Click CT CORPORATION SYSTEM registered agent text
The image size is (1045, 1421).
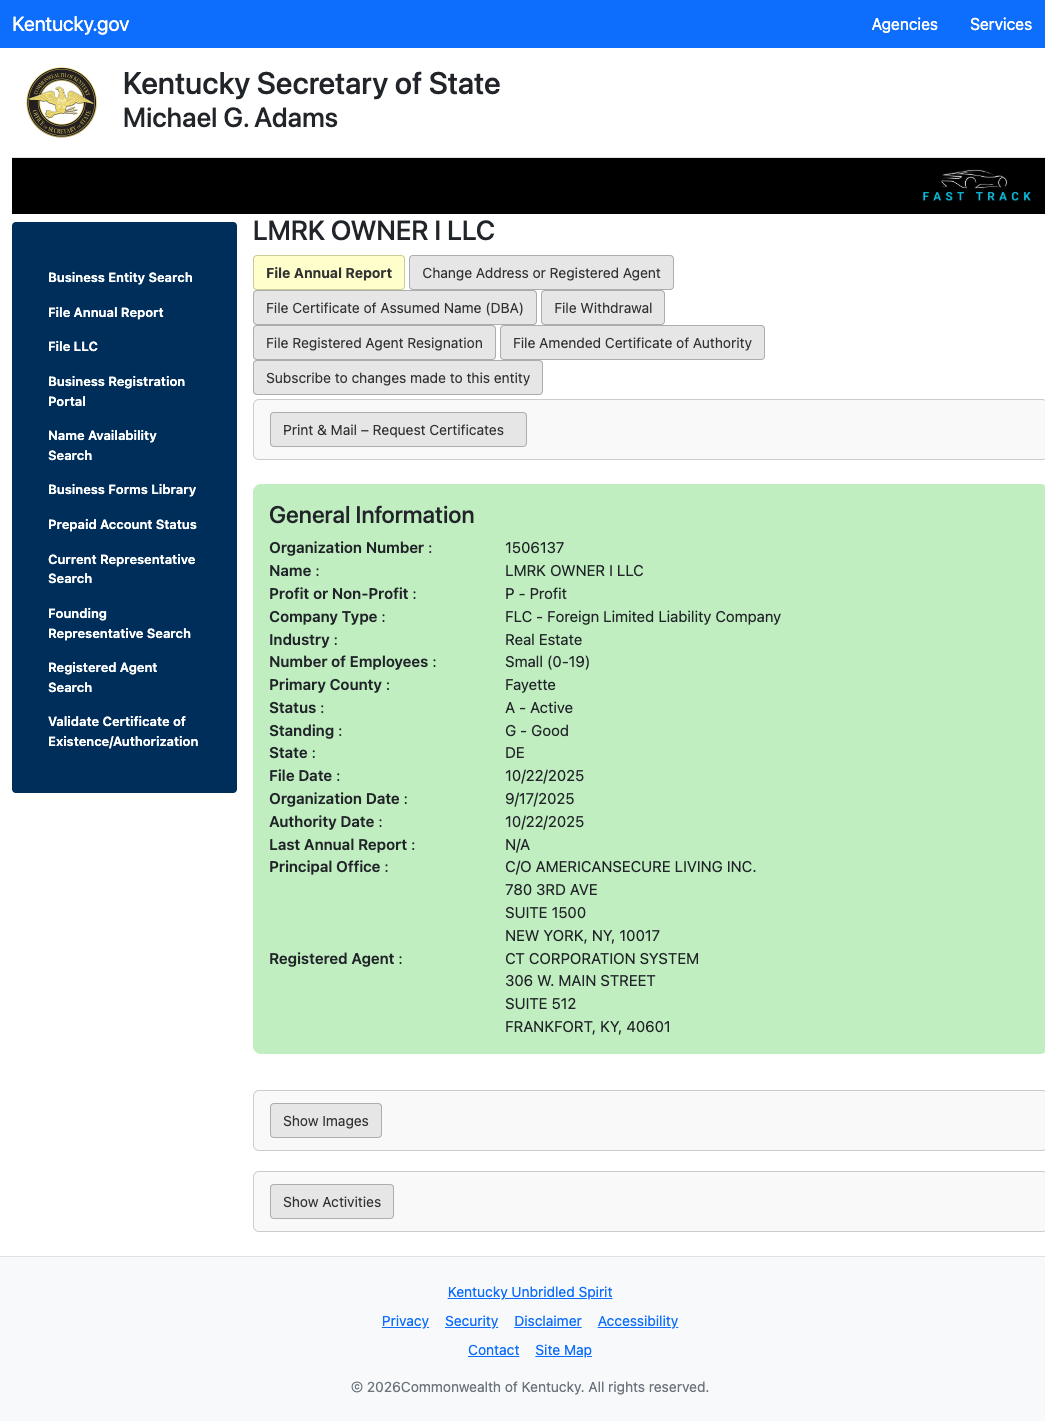602,959
